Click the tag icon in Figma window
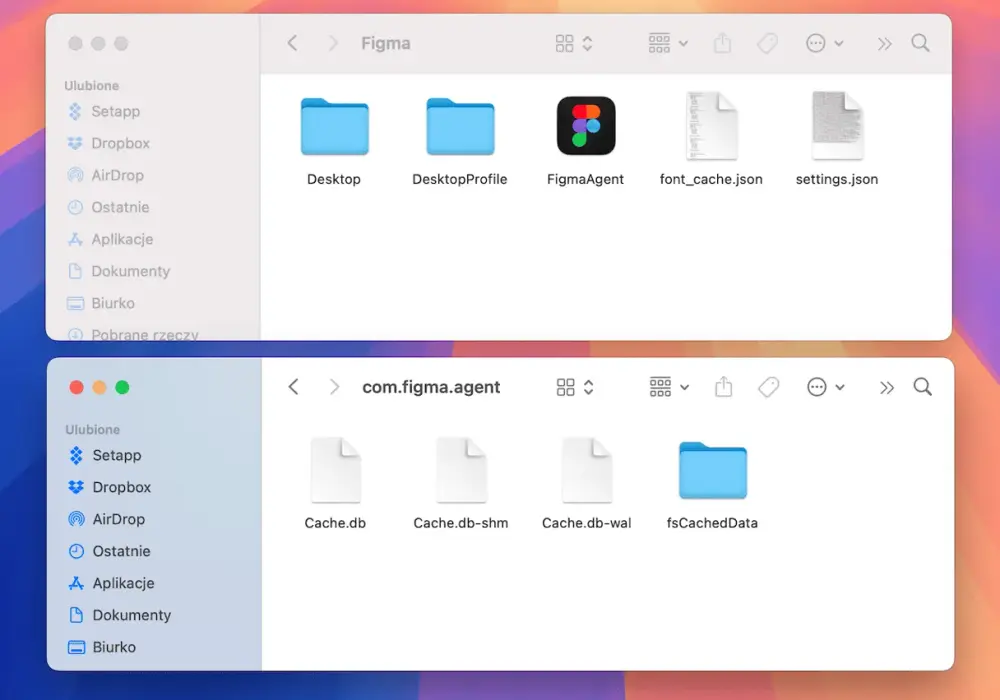 pyautogui.click(x=767, y=43)
